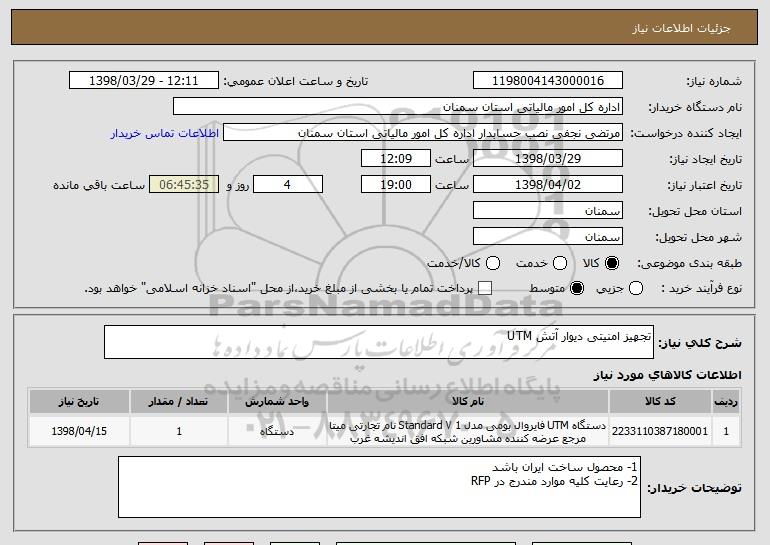Image resolution: width=770 pixels, height=545 pixels.
Task: Select the متوسط purchase type radio
Action: coord(577,288)
